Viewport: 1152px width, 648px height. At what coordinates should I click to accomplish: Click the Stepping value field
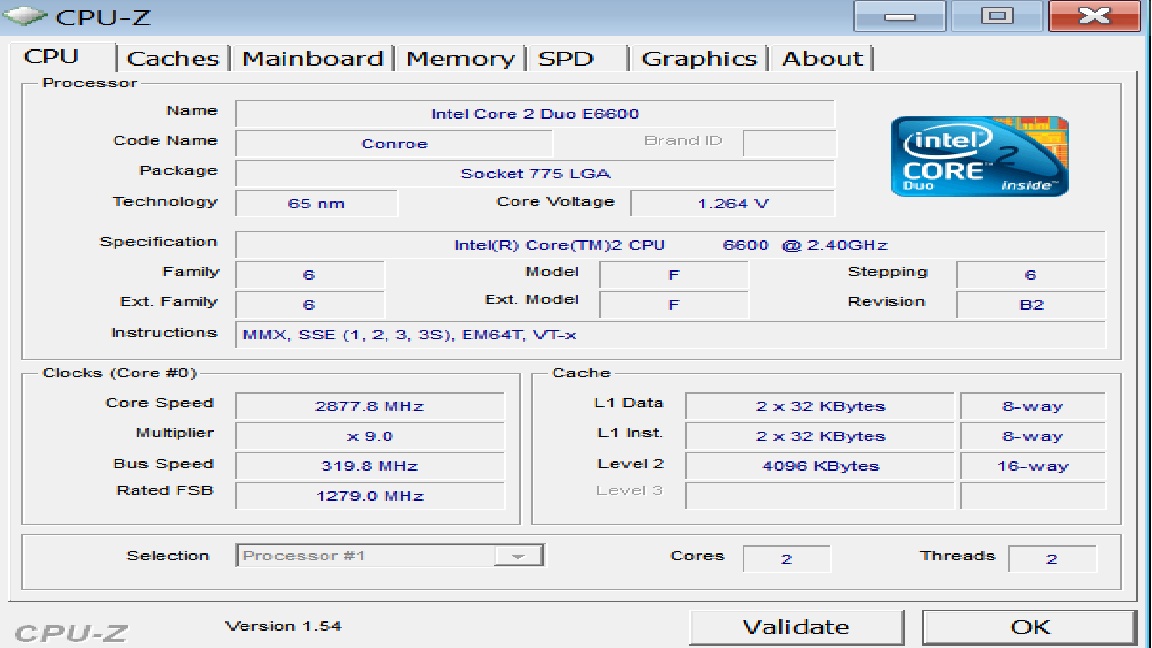pos(1031,275)
